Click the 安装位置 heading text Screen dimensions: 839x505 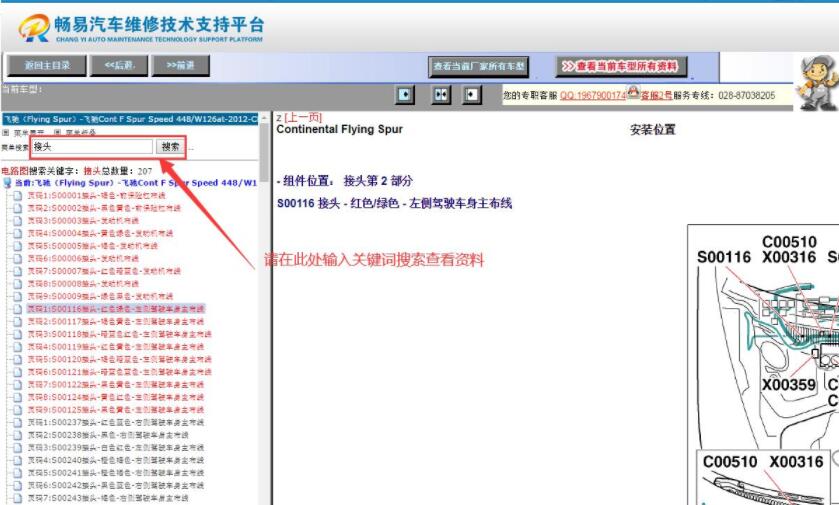tap(652, 129)
